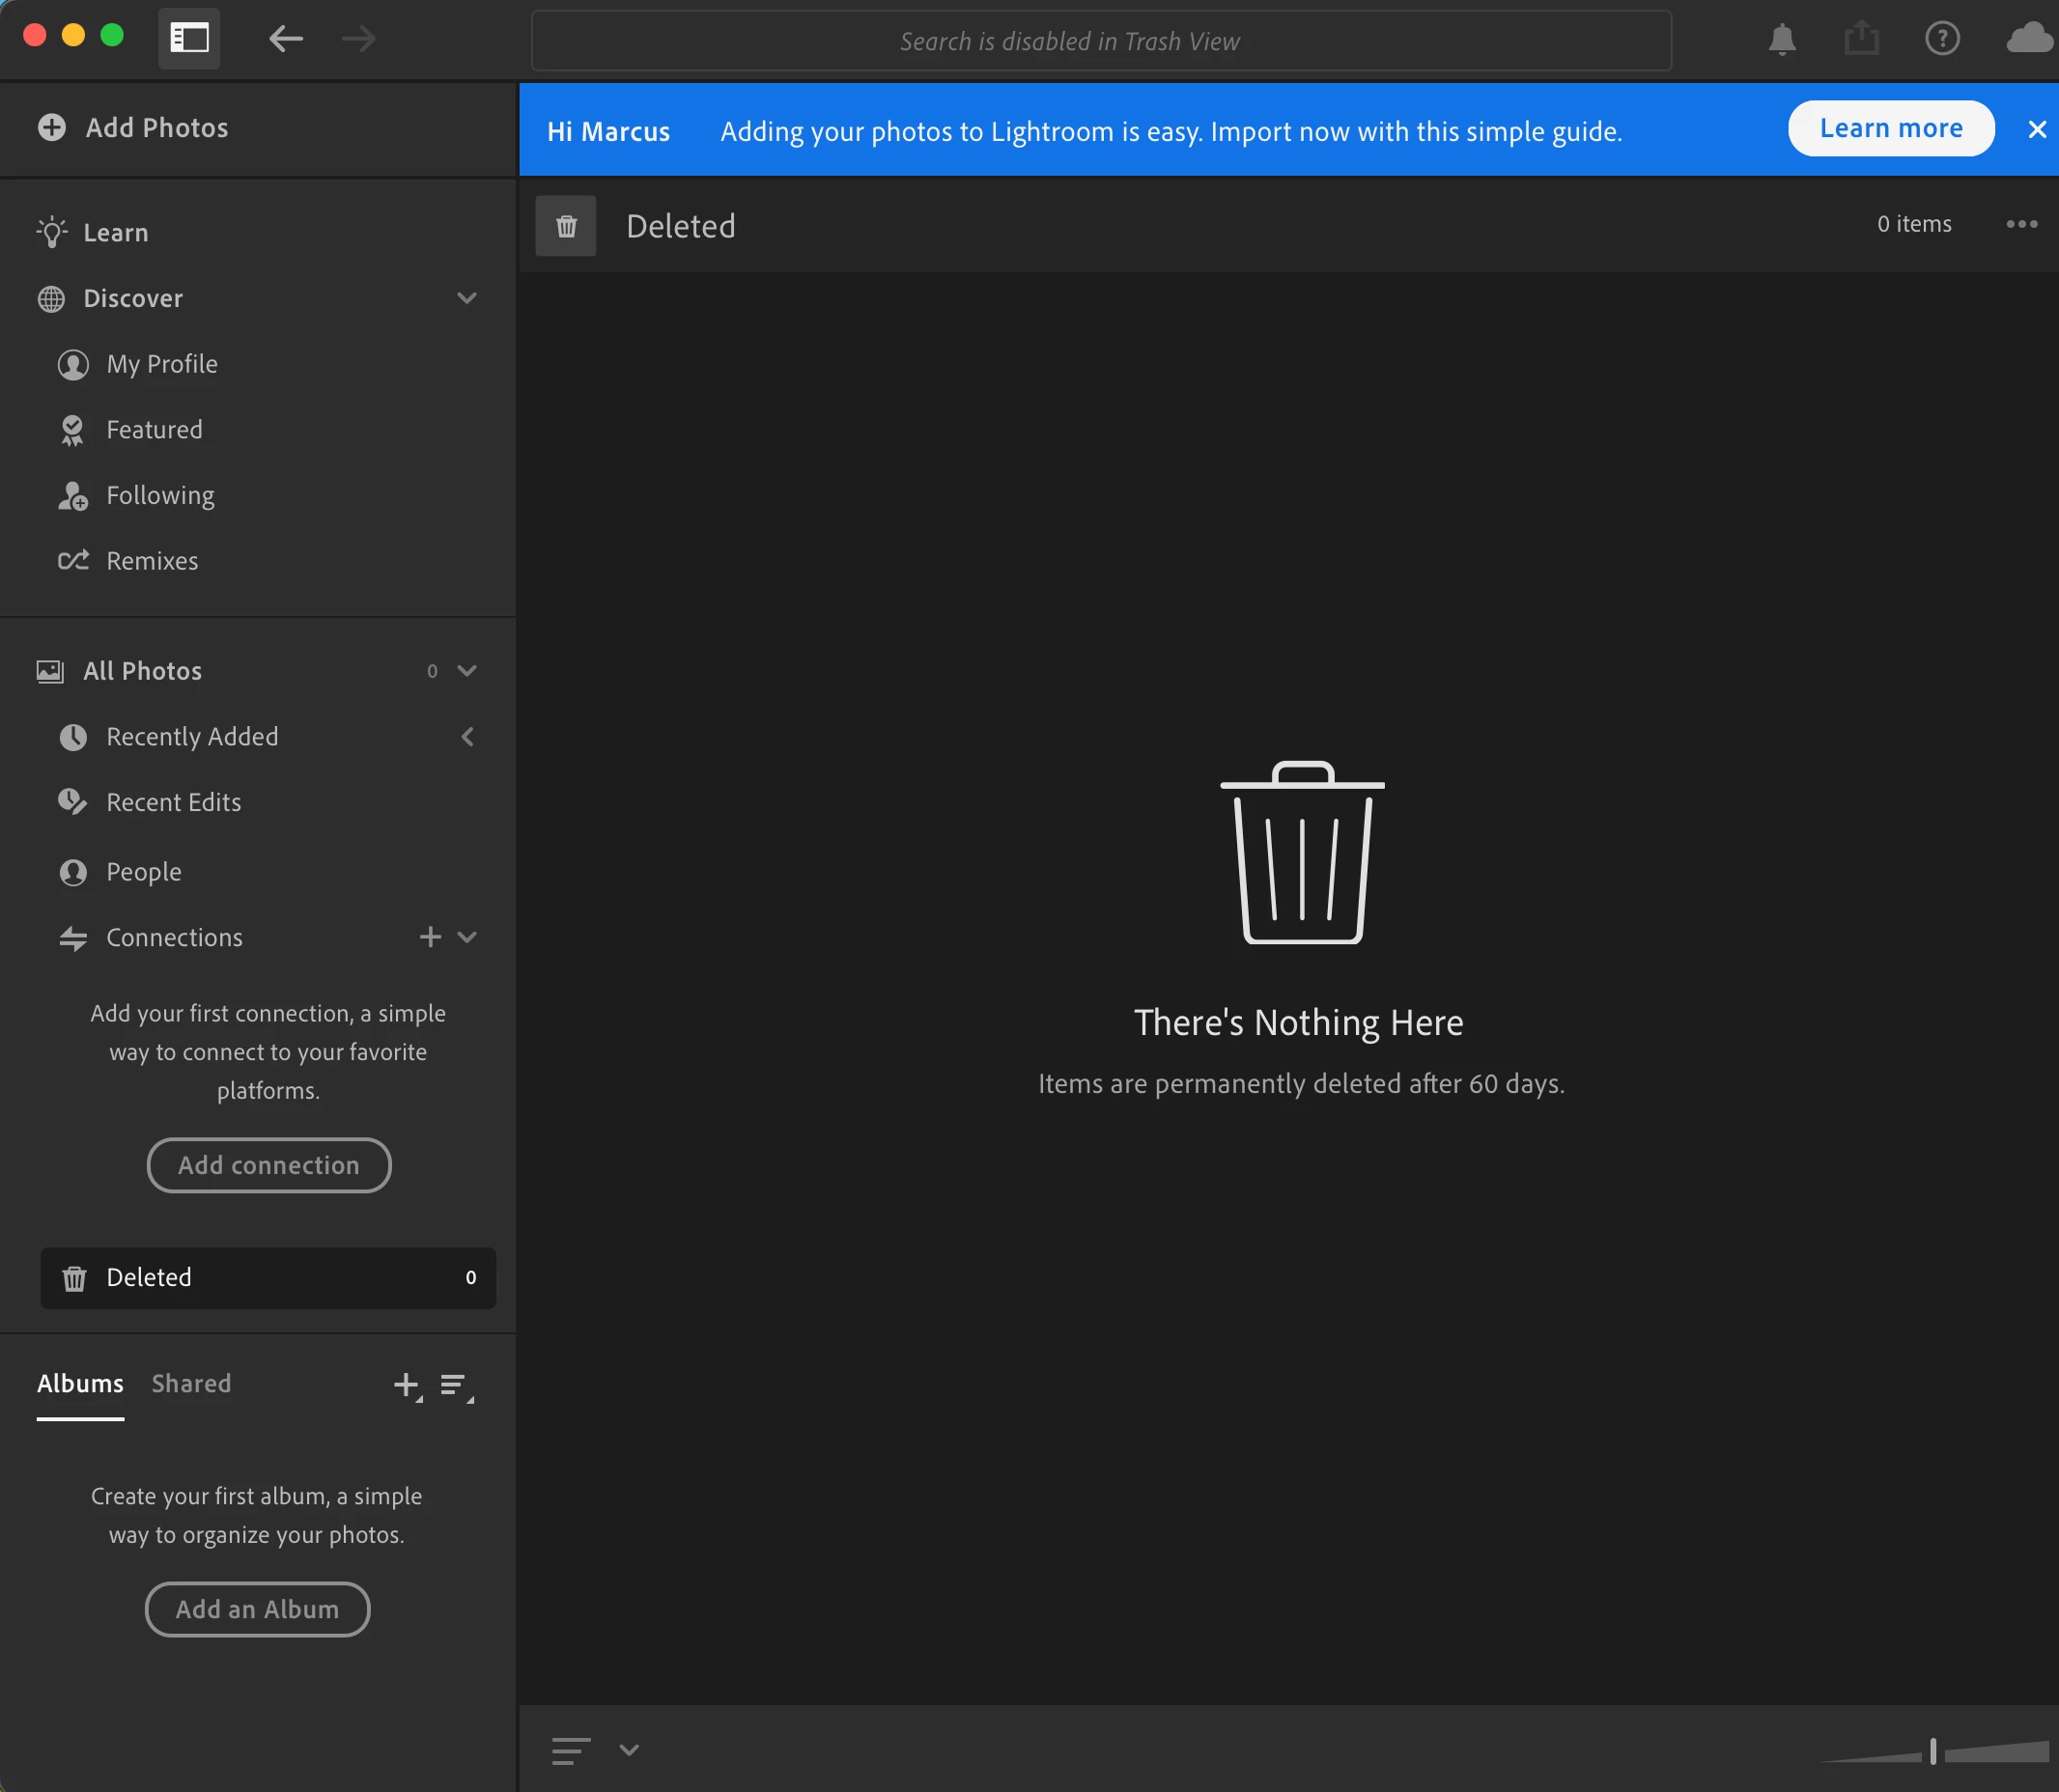Adjust the thumbnail size slider
Image resolution: width=2059 pixels, height=1792 pixels.
pos(1933,1751)
